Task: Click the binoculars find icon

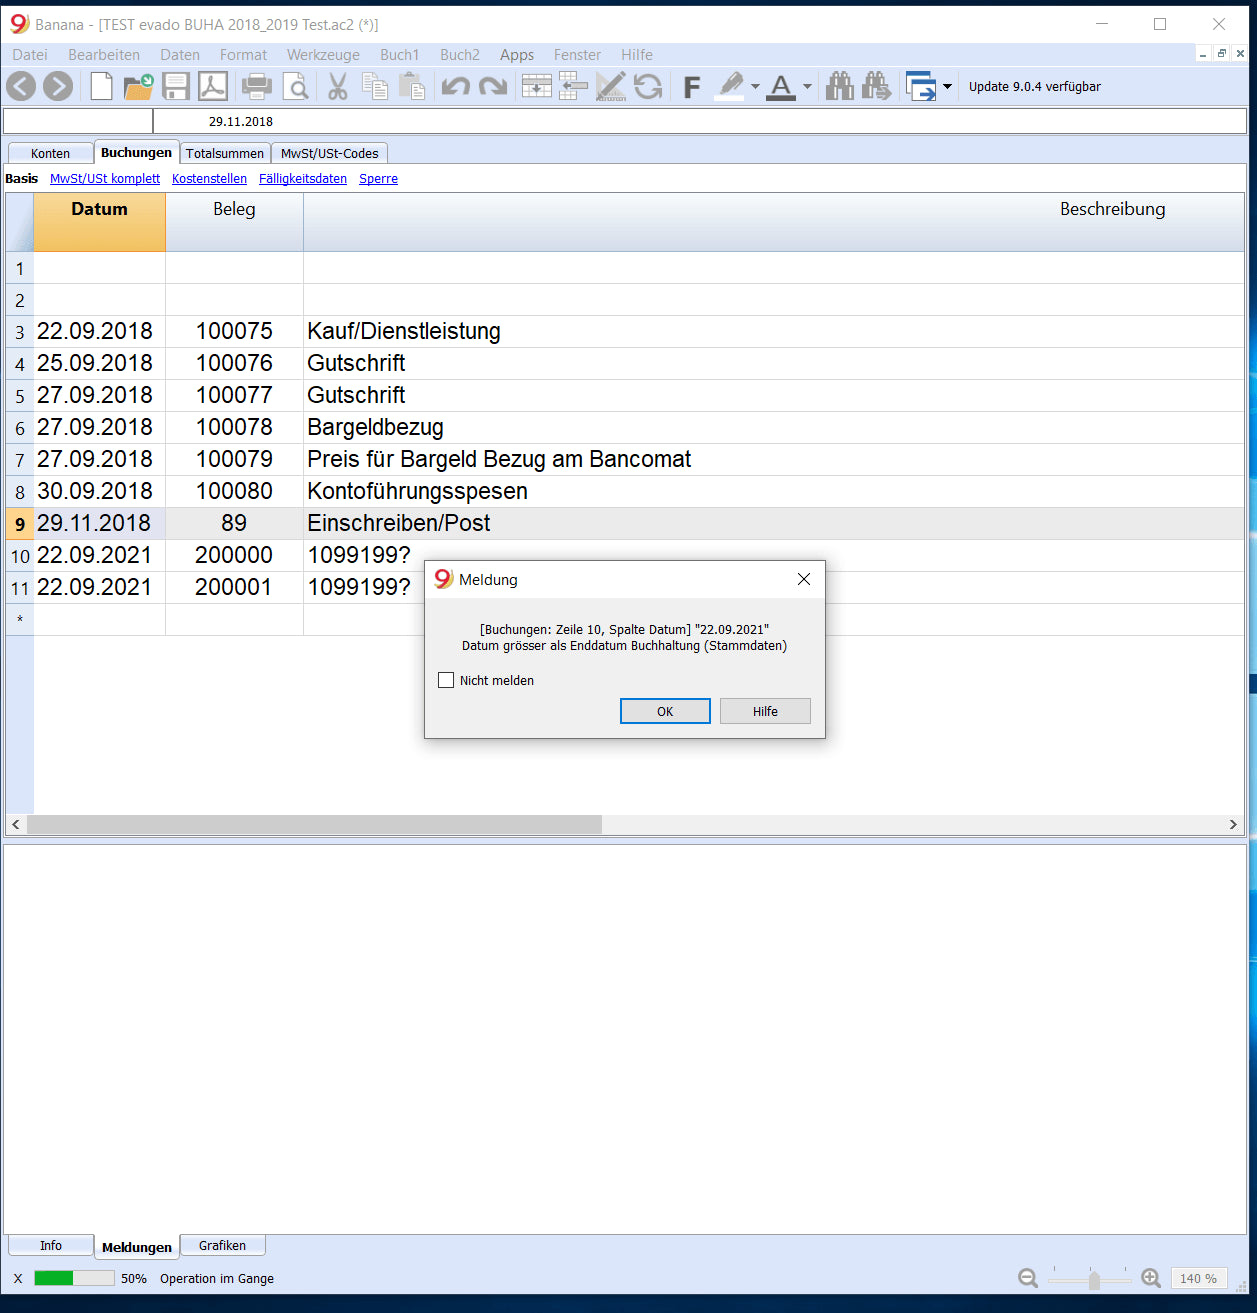Action: pos(840,87)
